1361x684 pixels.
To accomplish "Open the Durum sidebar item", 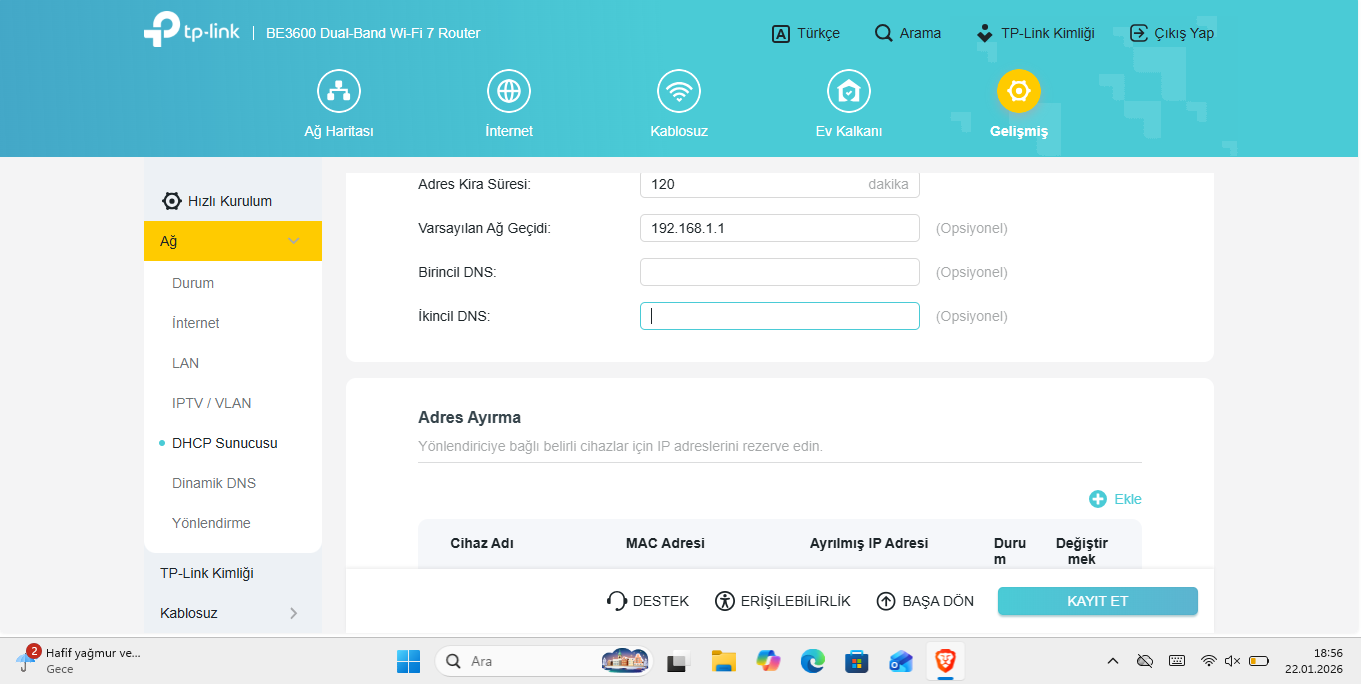I will pos(193,283).
